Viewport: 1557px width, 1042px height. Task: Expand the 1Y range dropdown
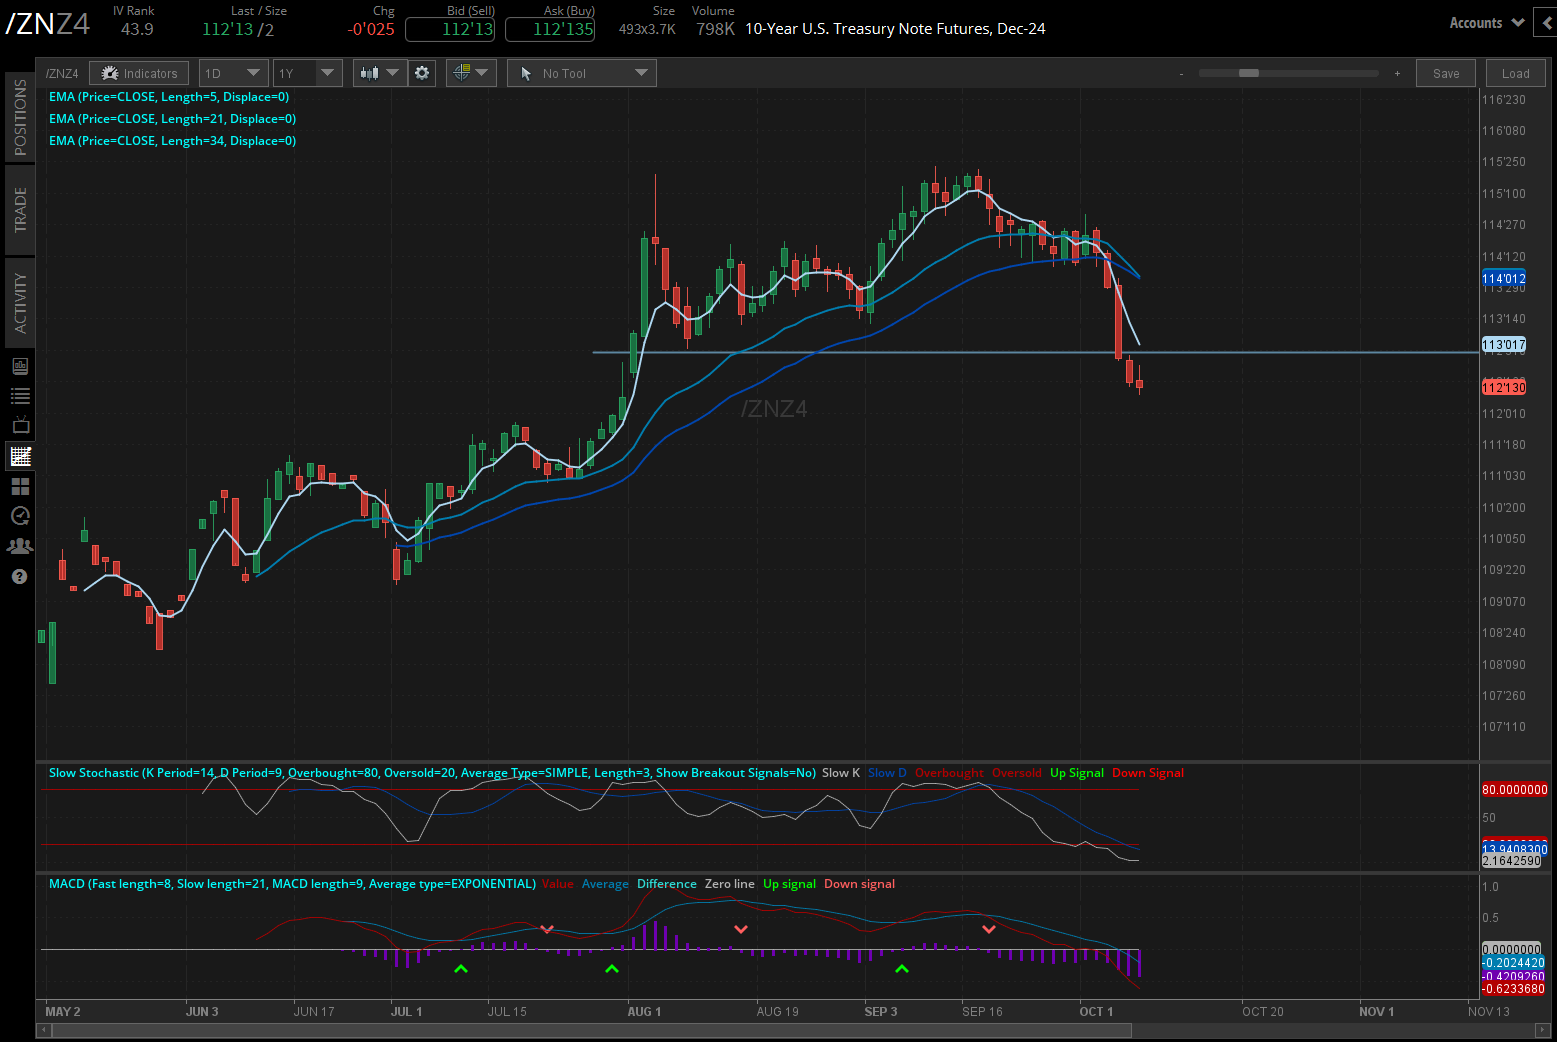point(306,72)
